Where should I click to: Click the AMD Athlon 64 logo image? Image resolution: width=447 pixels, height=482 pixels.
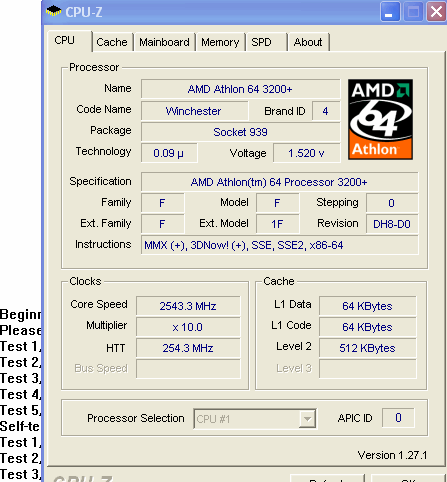point(380,119)
